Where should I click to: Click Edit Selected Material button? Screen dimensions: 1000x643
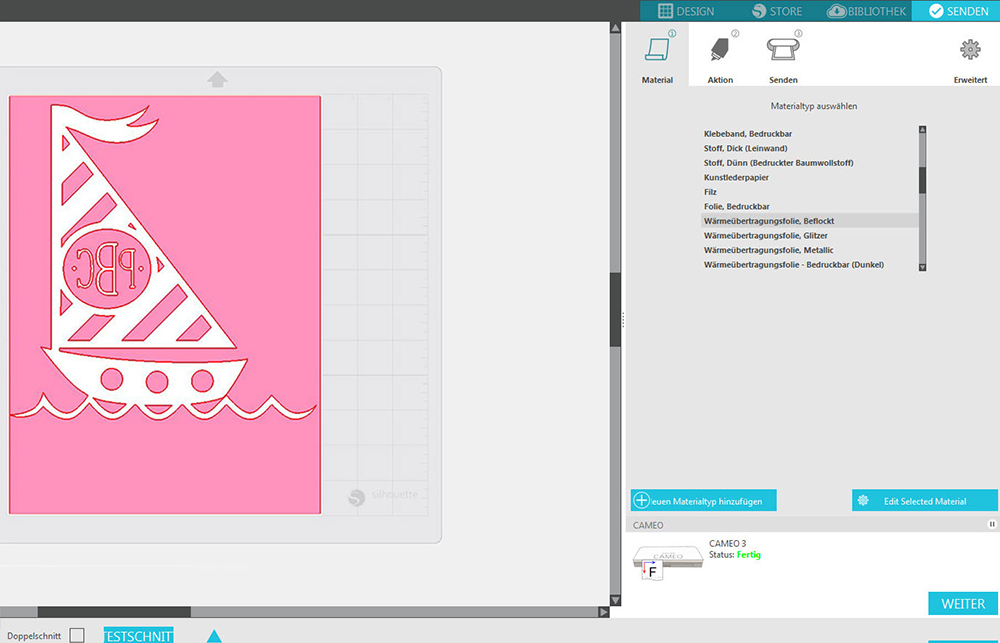click(x=924, y=501)
